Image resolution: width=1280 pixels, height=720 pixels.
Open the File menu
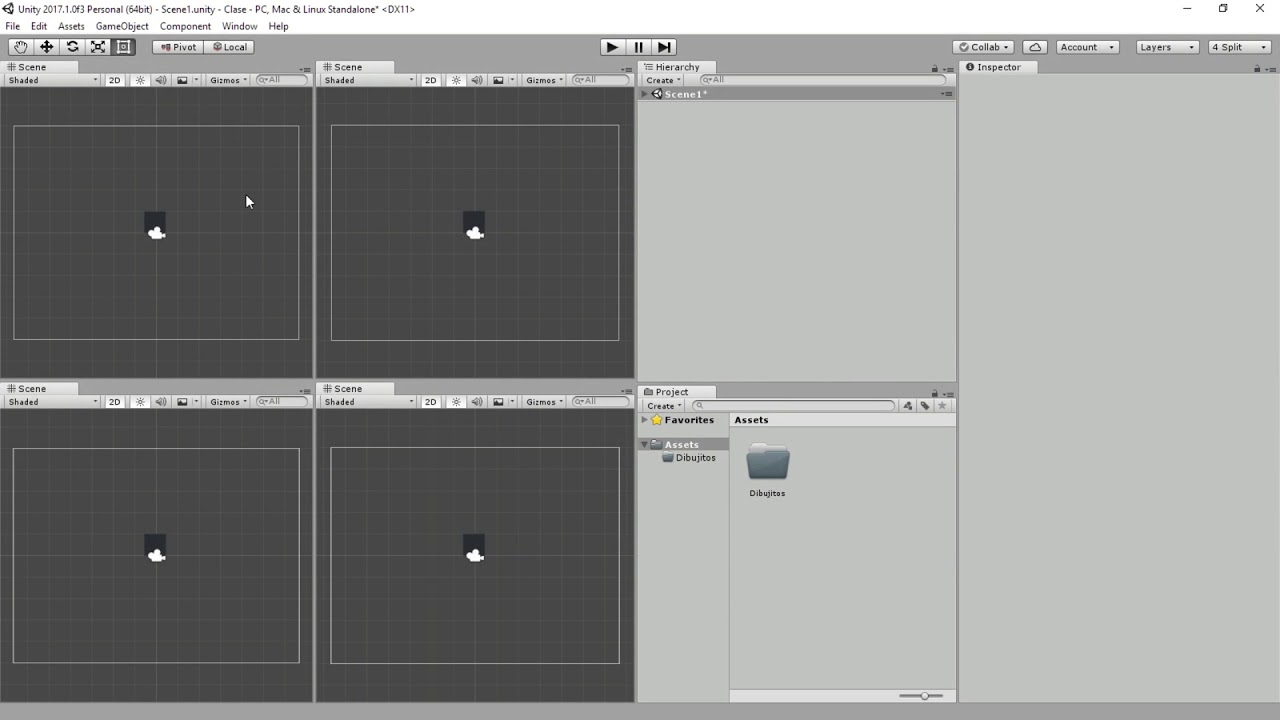click(13, 26)
